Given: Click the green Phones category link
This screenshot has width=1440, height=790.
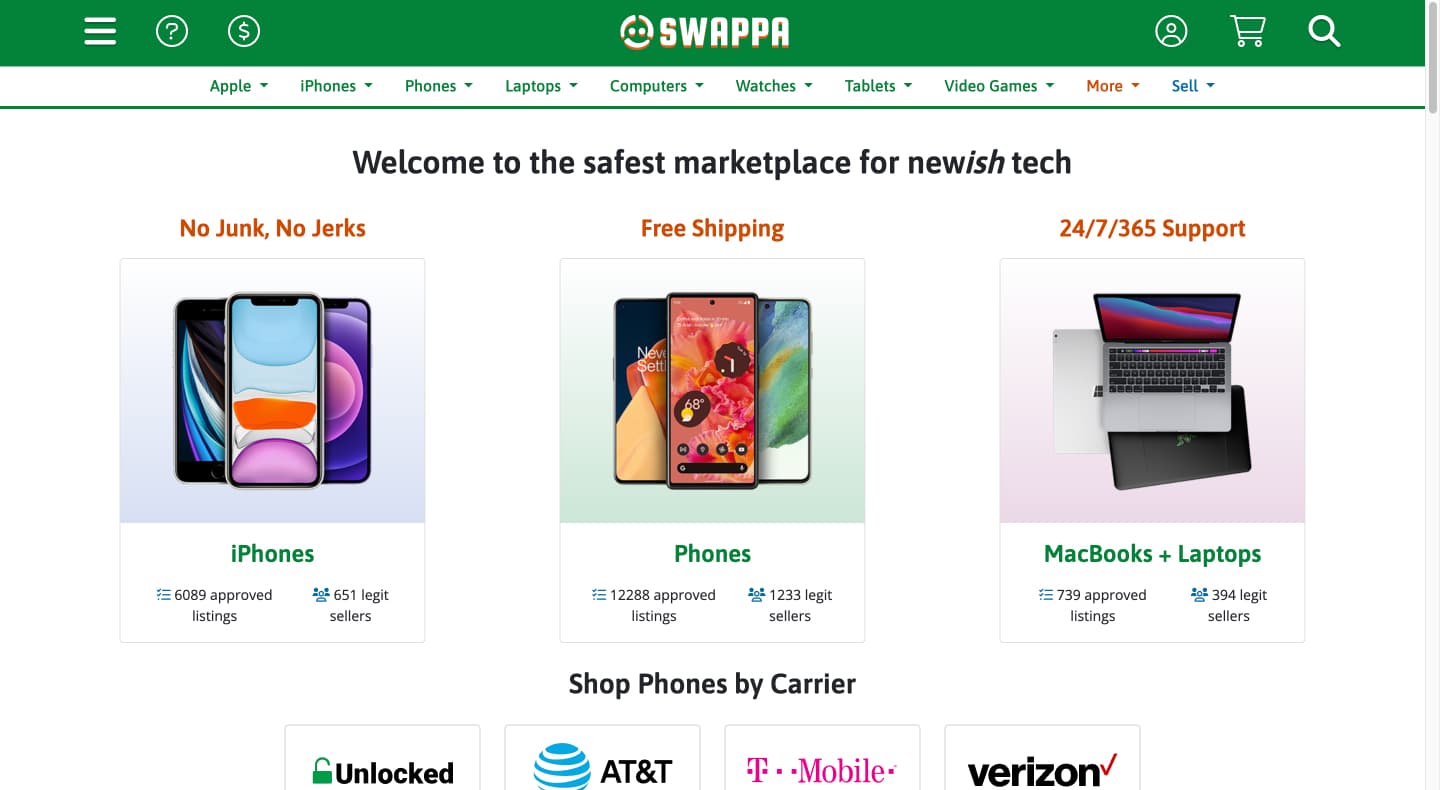Looking at the screenshot, I should coord(712,554).
